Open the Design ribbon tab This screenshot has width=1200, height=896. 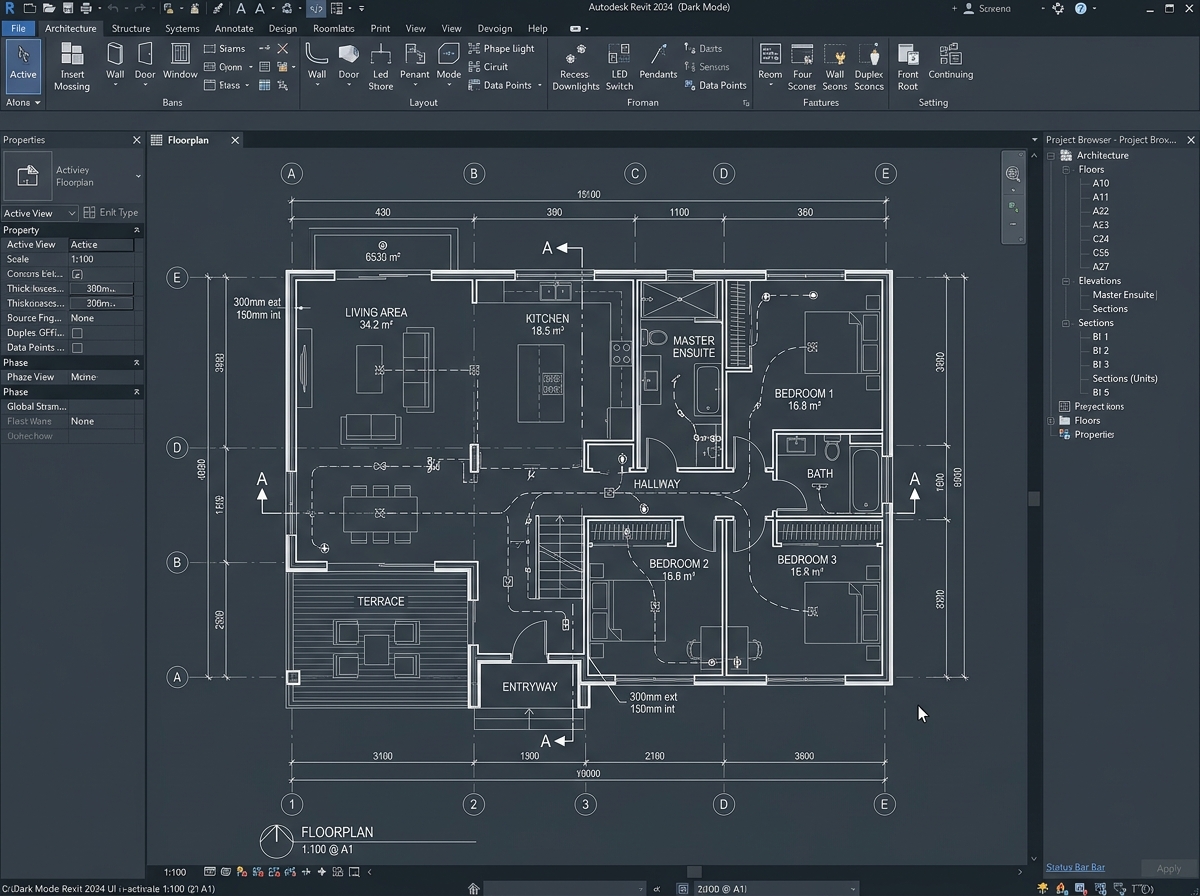point(283,29)
